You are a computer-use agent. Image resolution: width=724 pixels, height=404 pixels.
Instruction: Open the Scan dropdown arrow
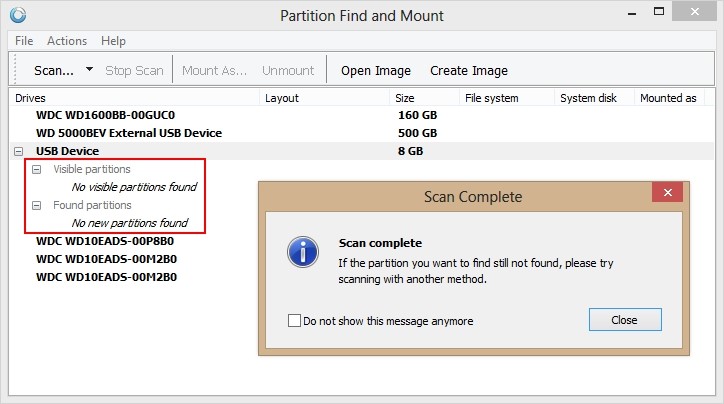tap(90, 70)
